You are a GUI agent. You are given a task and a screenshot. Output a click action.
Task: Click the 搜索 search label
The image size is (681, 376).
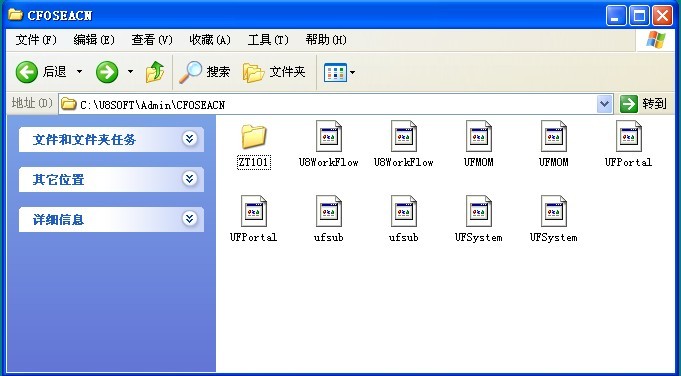click(x=218, y=72)
